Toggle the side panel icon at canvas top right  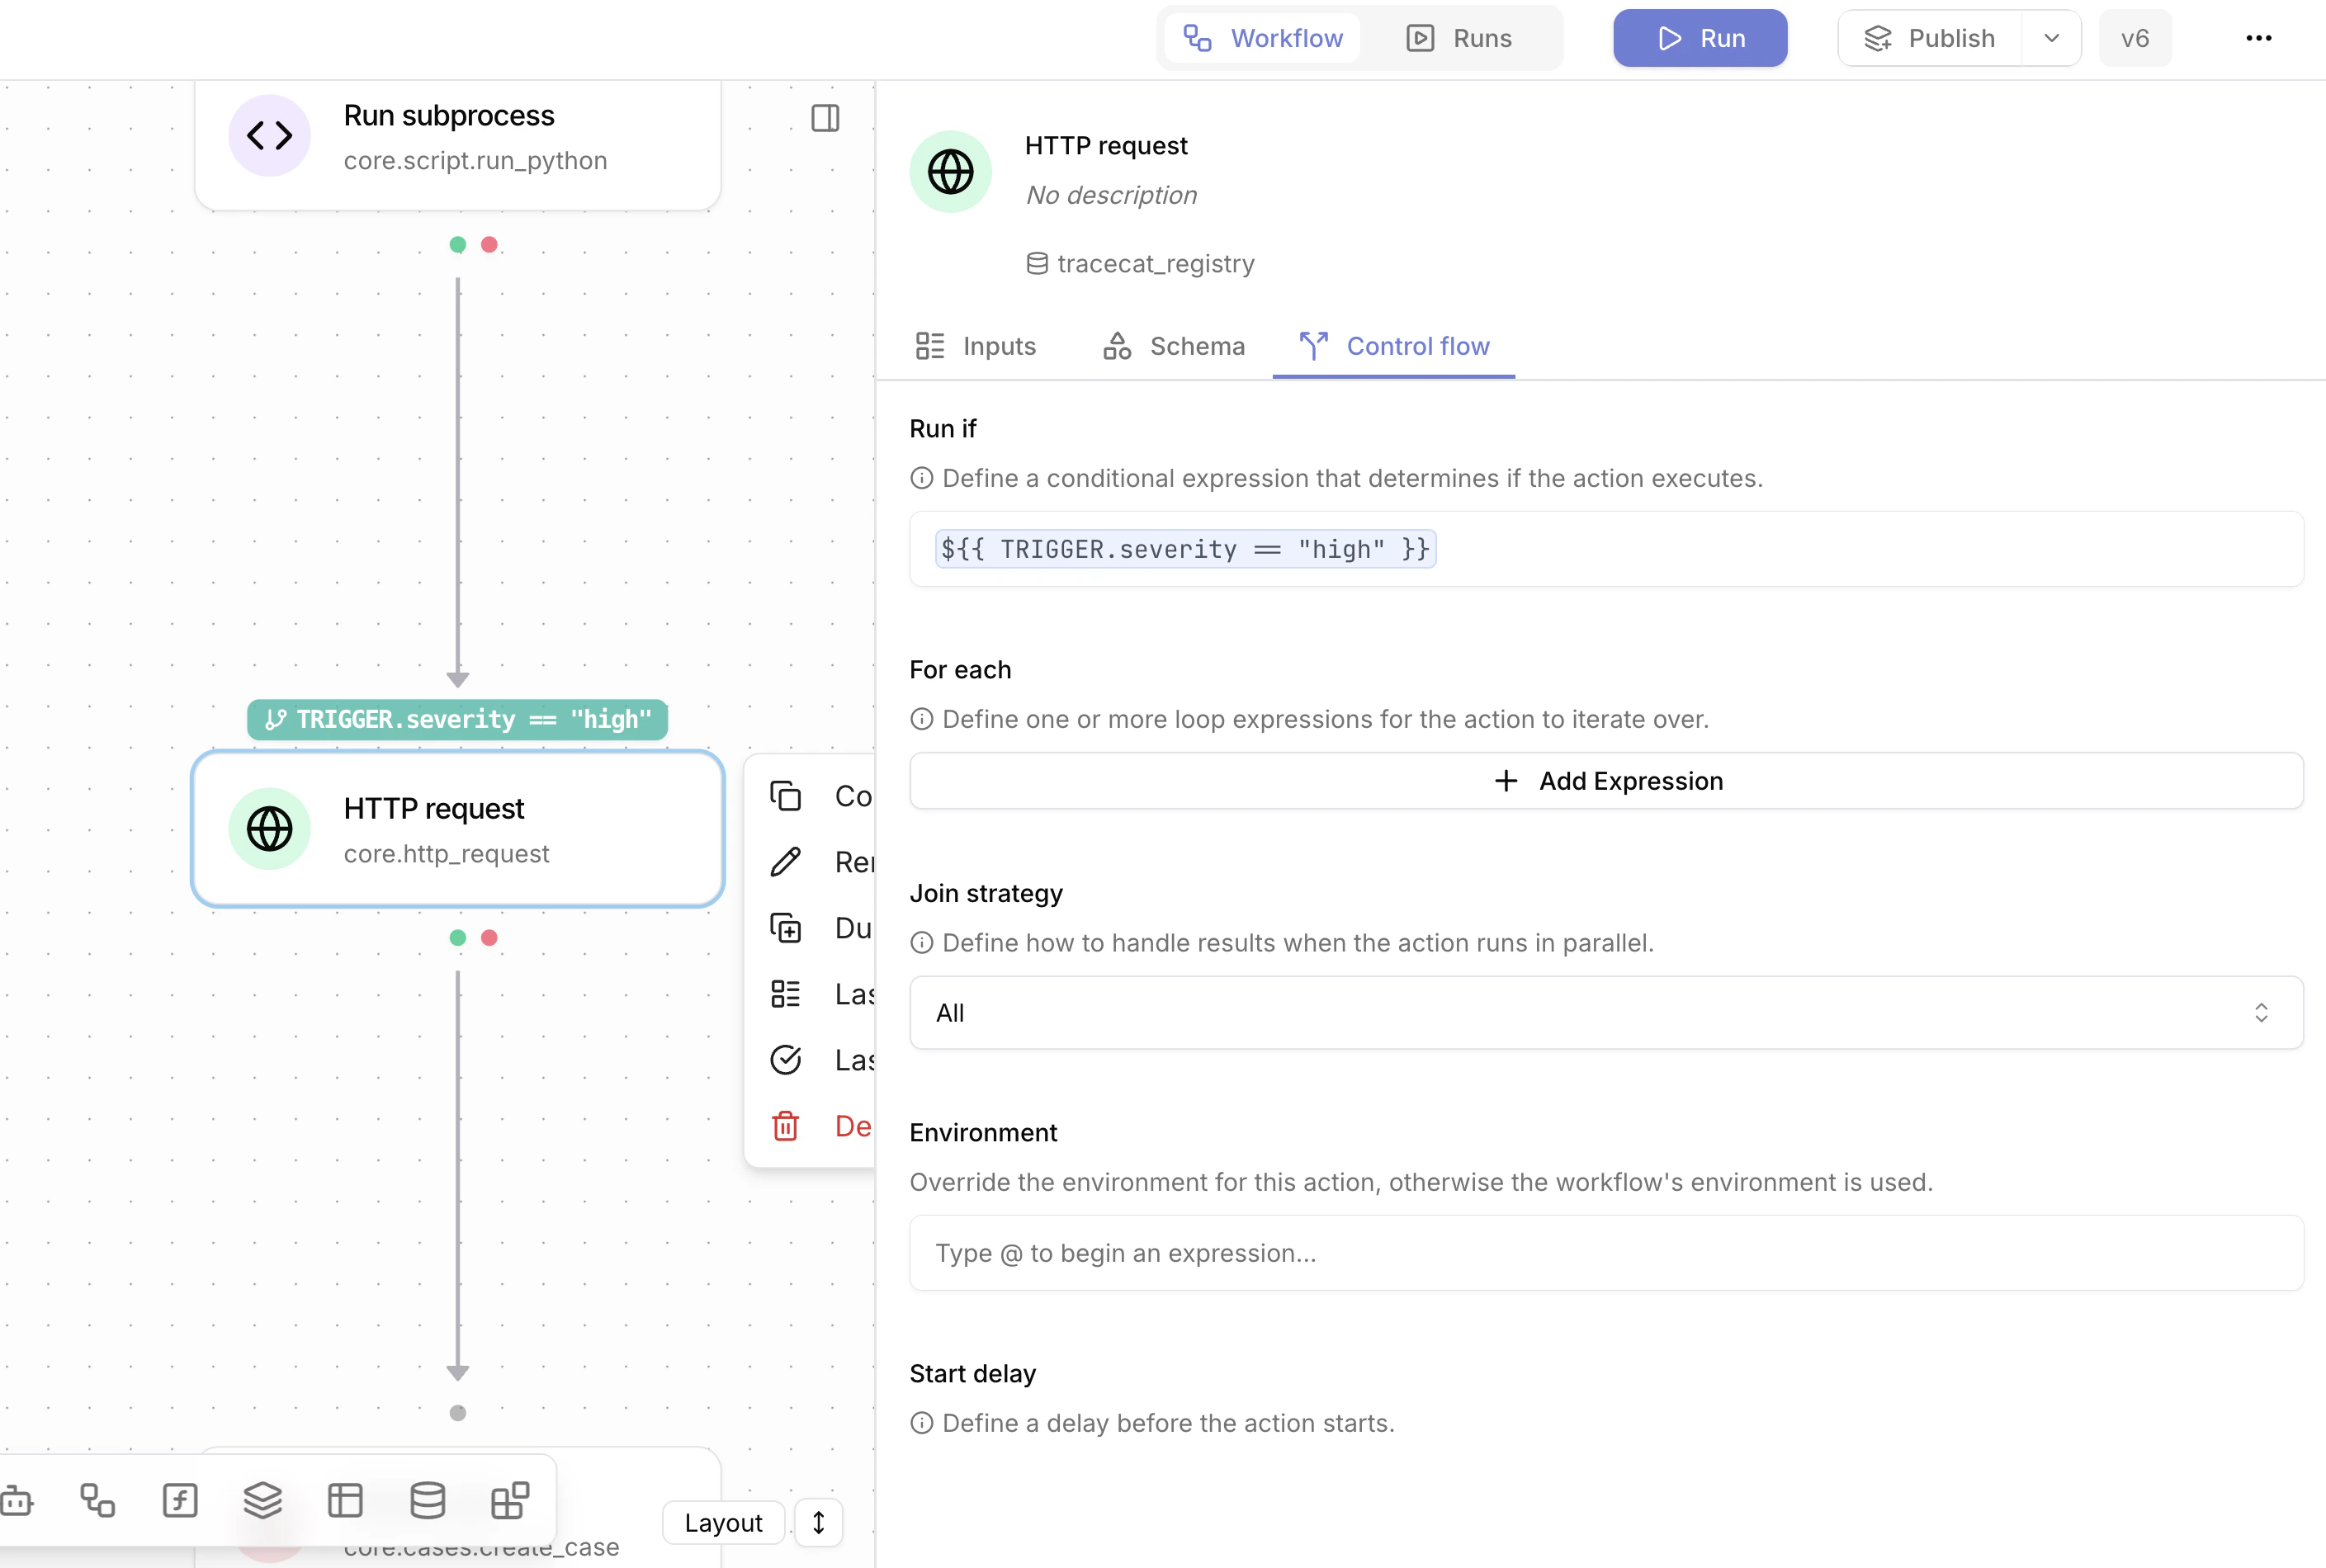[825, 117]
